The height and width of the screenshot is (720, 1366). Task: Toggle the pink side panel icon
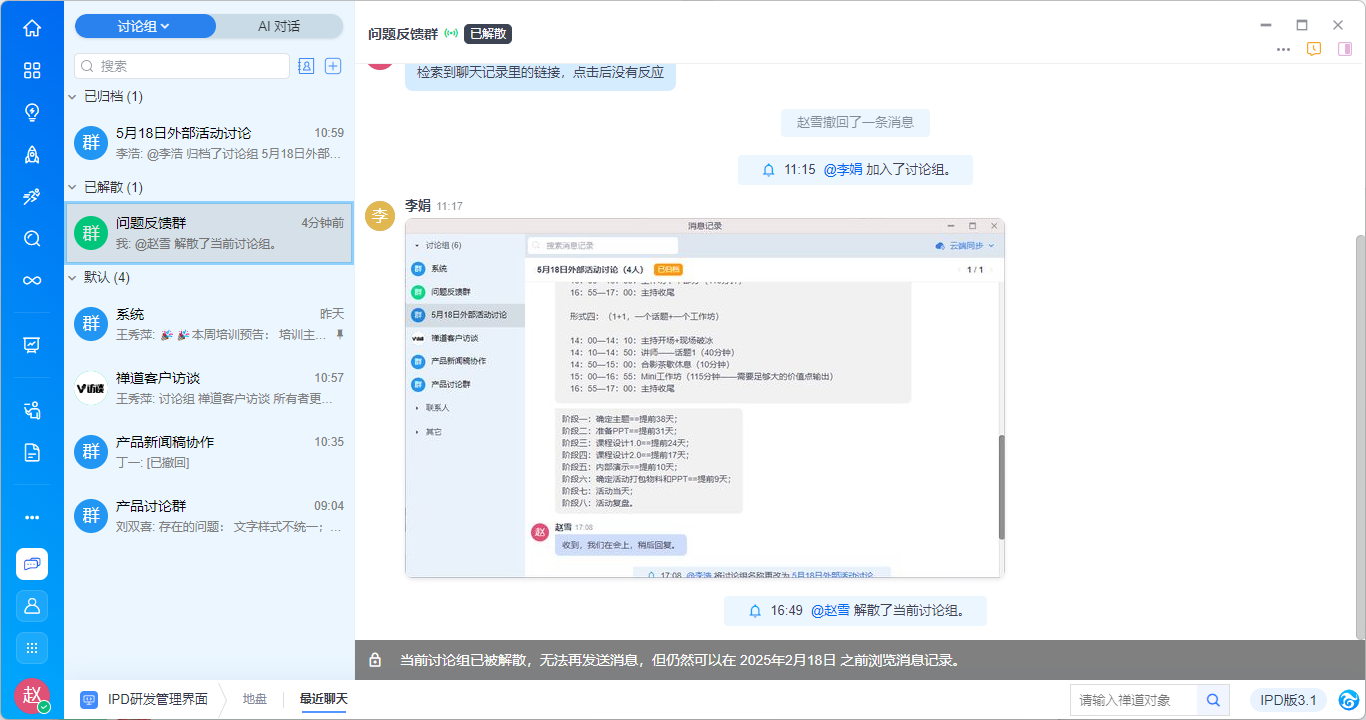[1345, 50]
